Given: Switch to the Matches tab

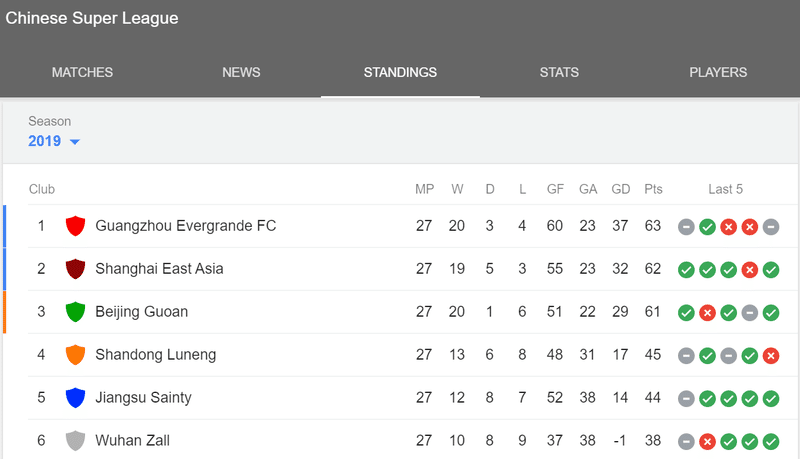Looking at the screenshot, I should 82,72.
